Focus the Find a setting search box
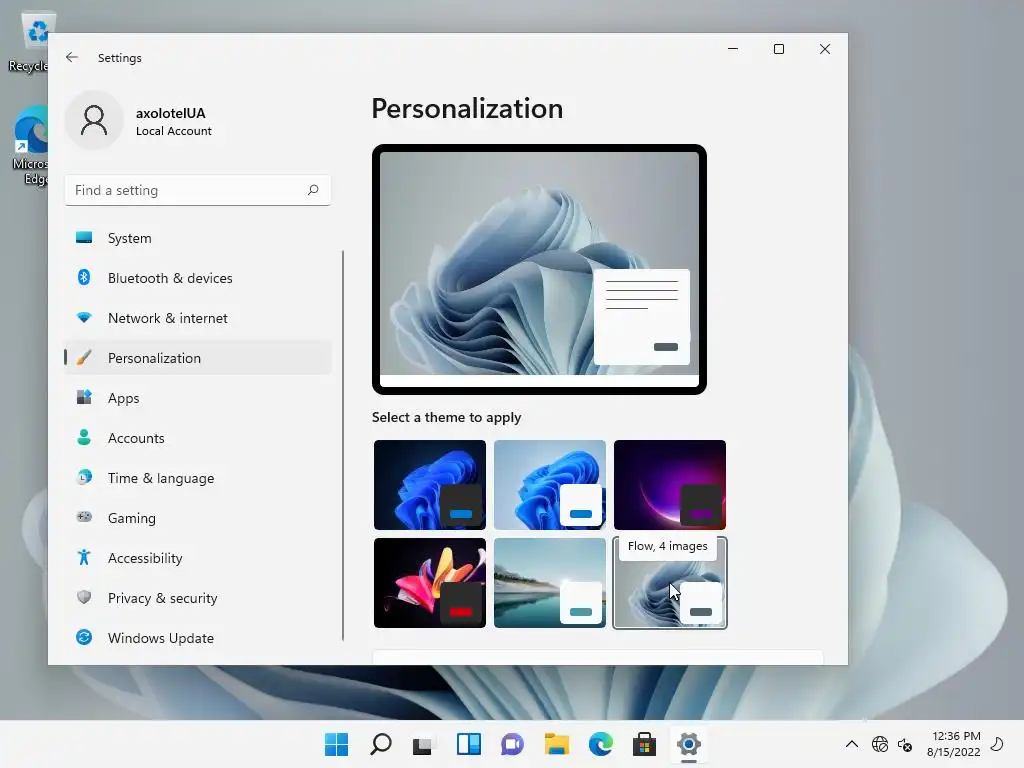This screenshot has height=768, width=1024. tap(198, 190)
